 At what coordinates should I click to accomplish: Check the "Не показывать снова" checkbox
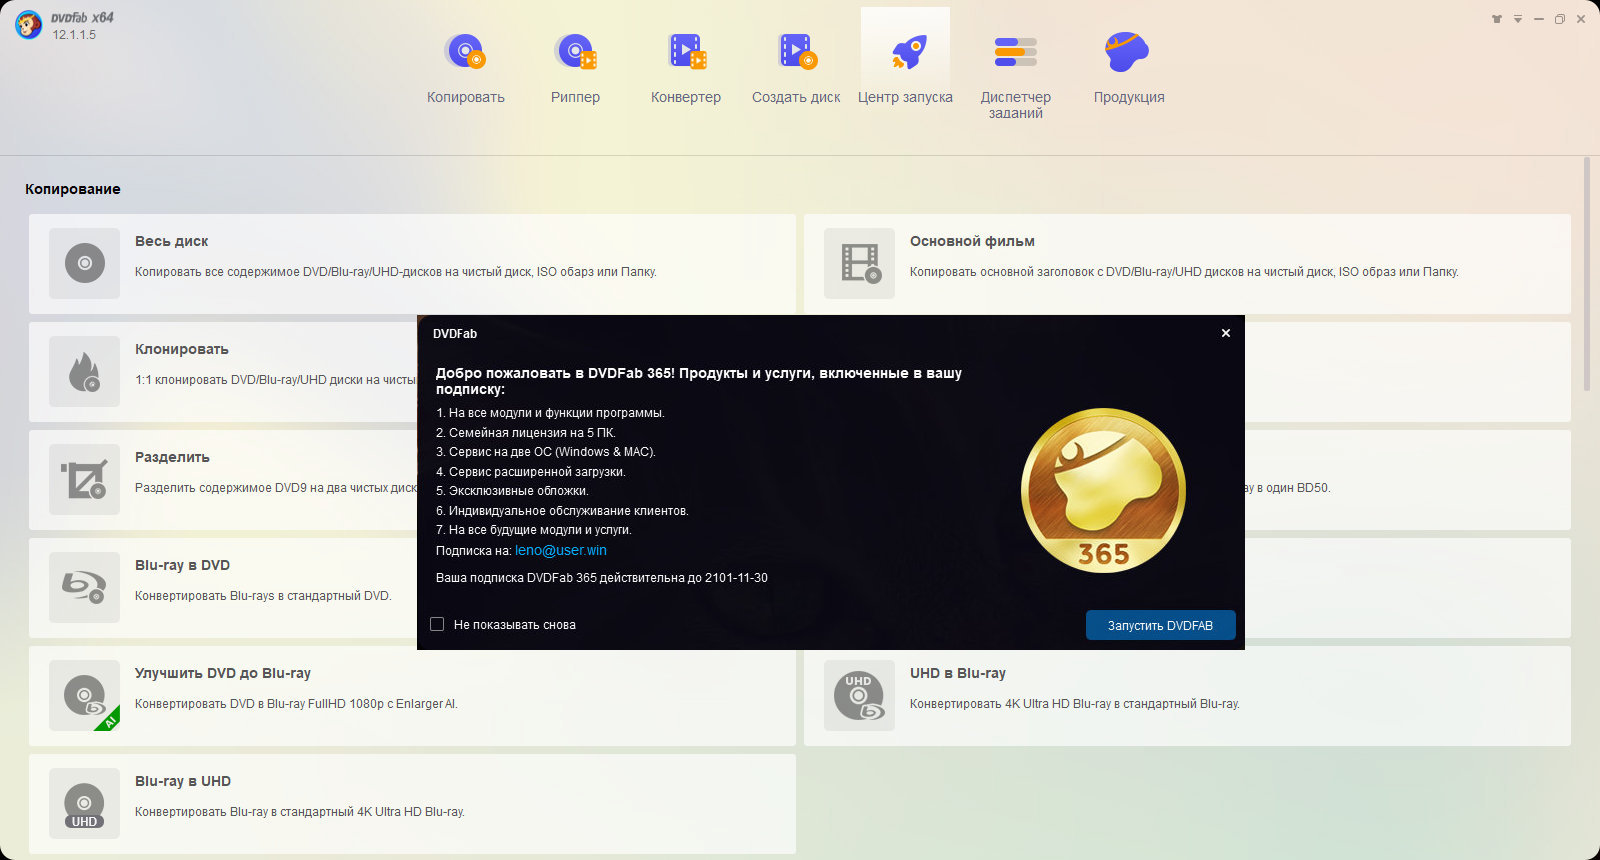[x=437, y=624]
